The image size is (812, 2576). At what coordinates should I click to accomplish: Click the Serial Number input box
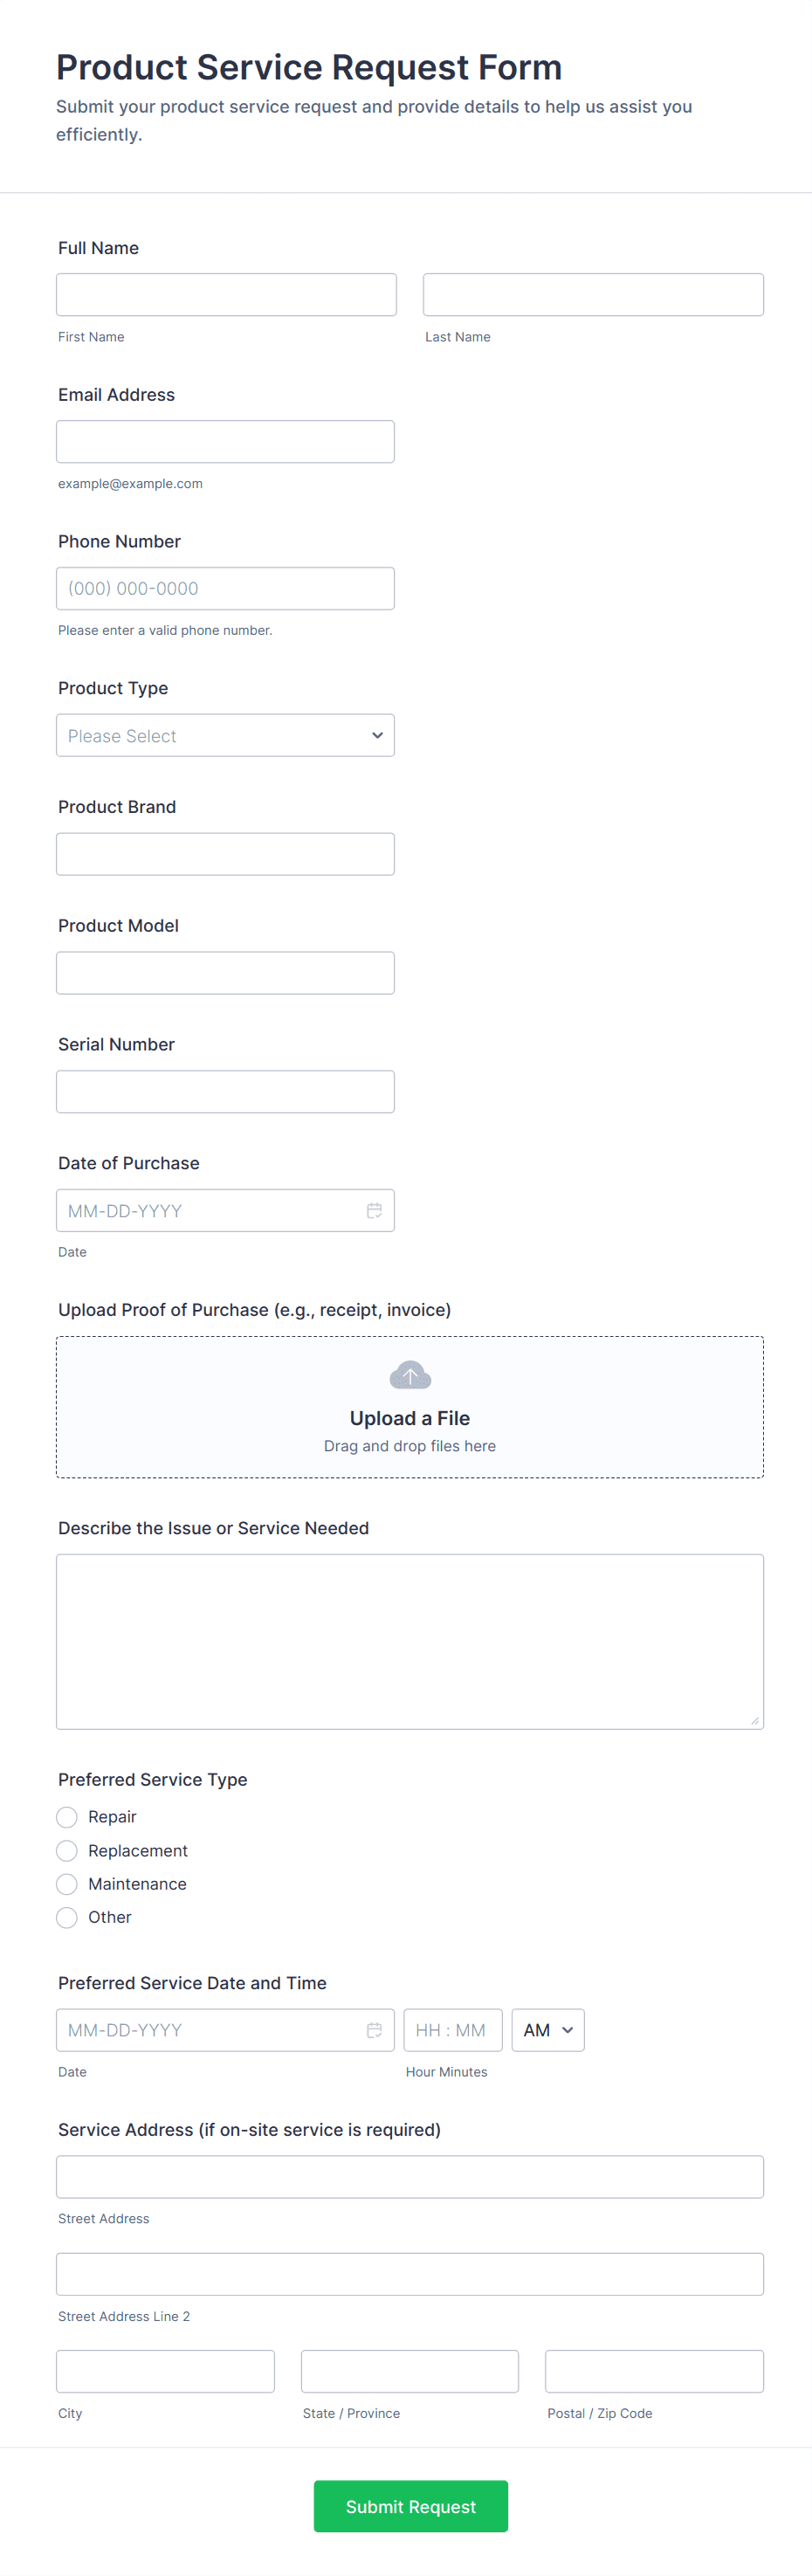[x=225, y=1091]
